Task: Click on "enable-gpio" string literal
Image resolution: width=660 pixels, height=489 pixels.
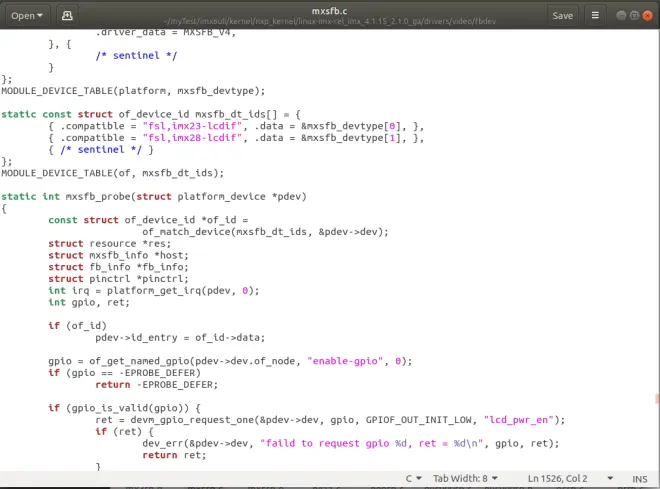Action: tap(345, 361)
